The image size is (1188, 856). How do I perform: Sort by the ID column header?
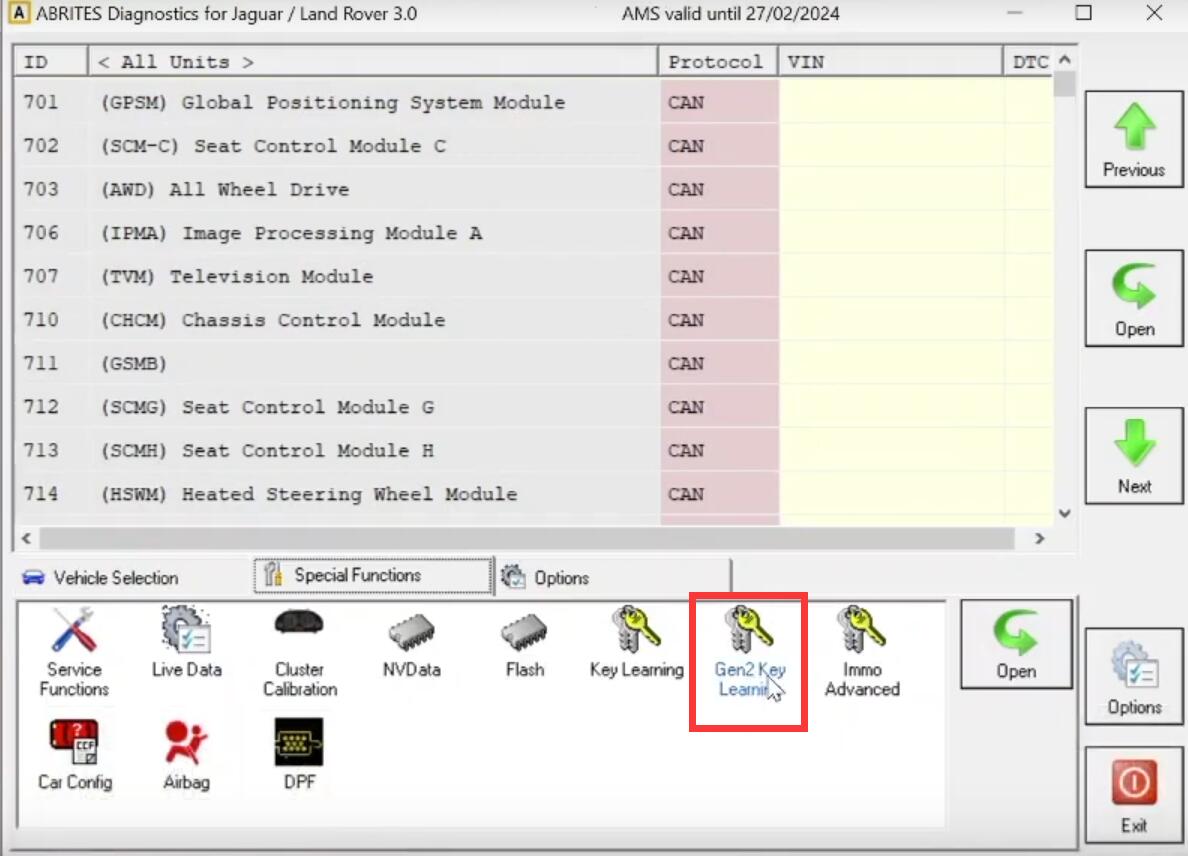50,62
